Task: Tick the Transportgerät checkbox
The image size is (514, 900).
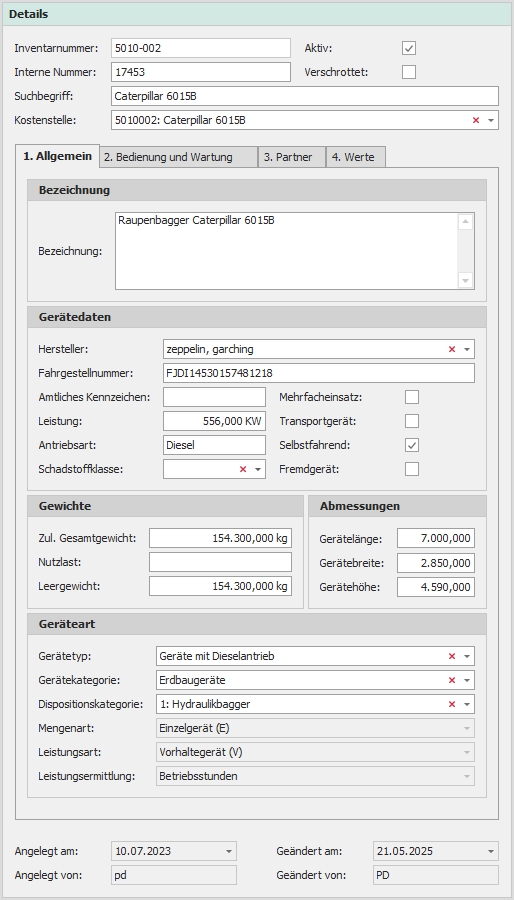Action: (412, 421)
